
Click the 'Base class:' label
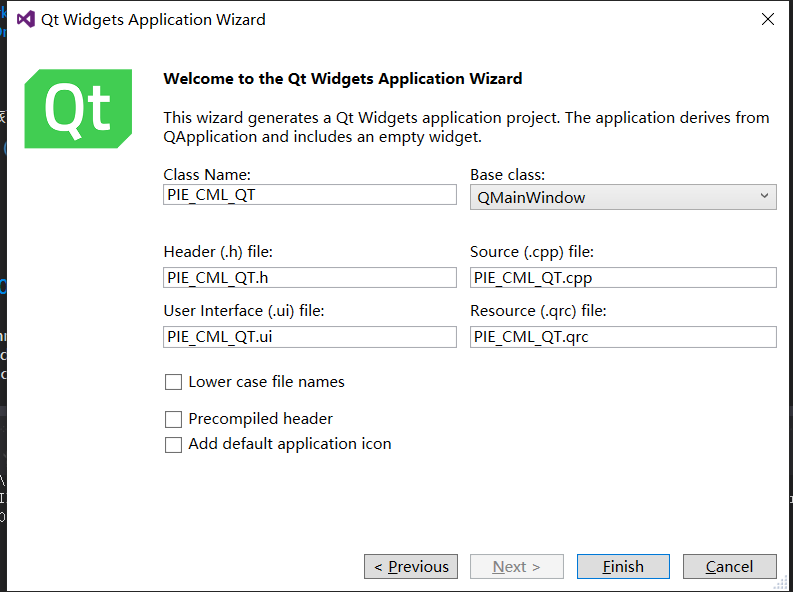click(x=508, y=174)
